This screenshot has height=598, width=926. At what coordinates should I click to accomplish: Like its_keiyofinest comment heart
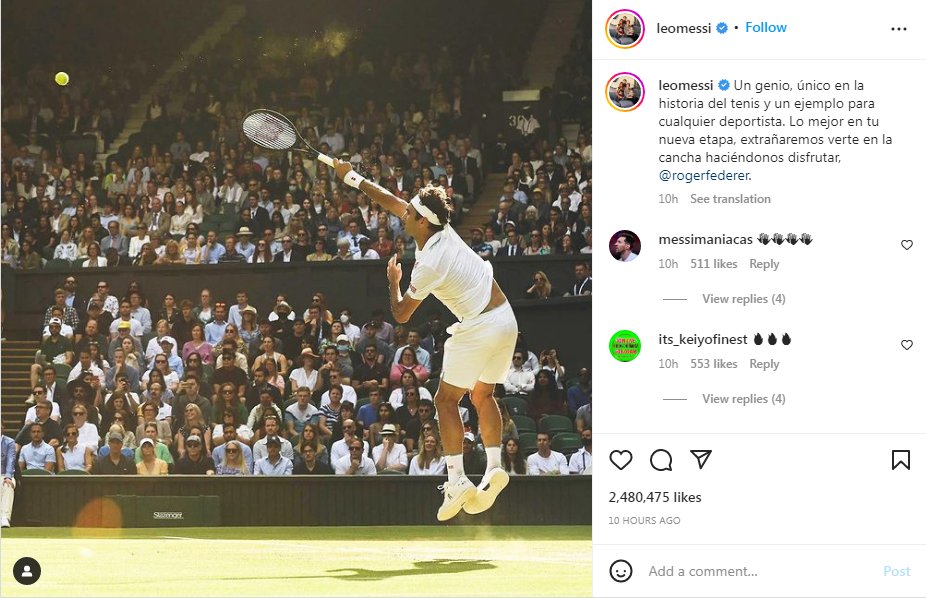coord(907,345)
